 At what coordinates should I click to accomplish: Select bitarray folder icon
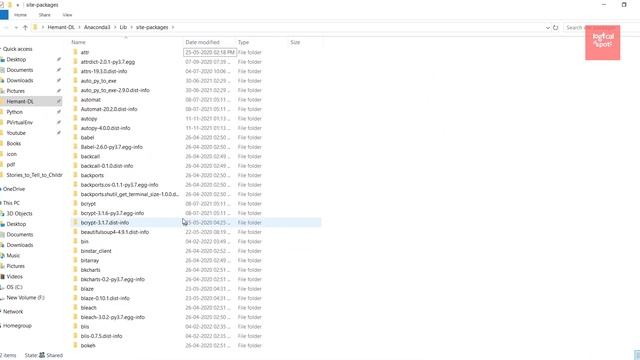(x=75, y=260)
